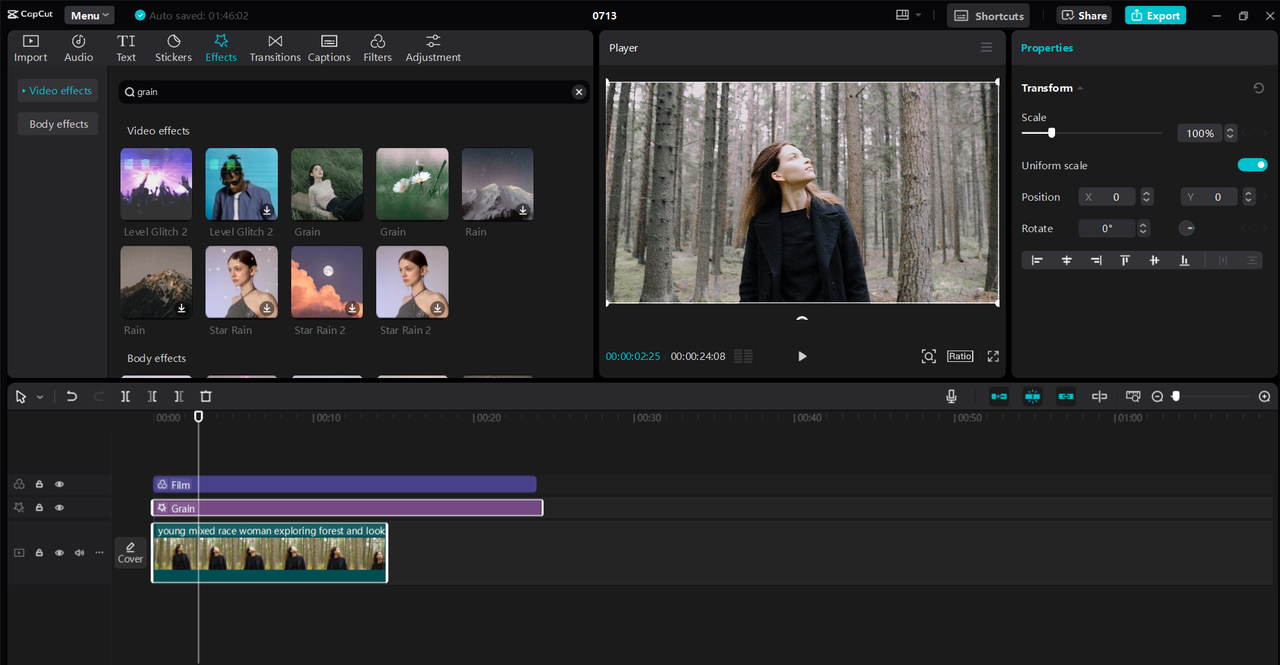This screenshot has width=1280, height=665.
Task: Select Body effects in sidebar
Action: point(58,124)
